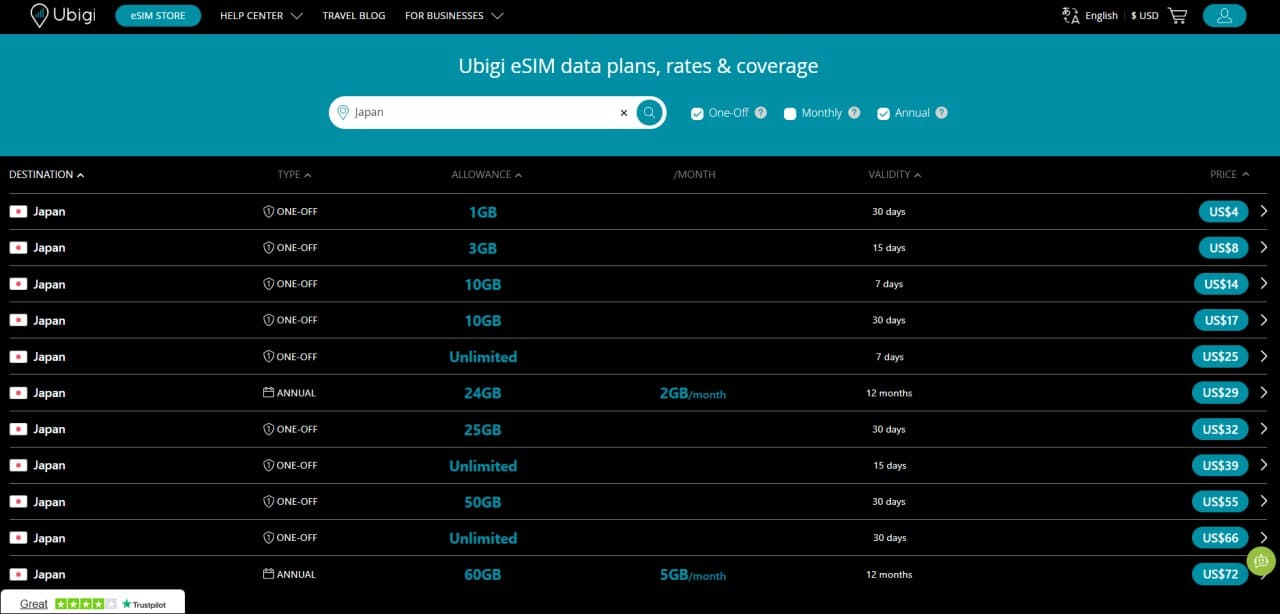Viewport: 1280px width, 614px height.
Task: Click the magnifier search icon button
Action: coord(649,113)
